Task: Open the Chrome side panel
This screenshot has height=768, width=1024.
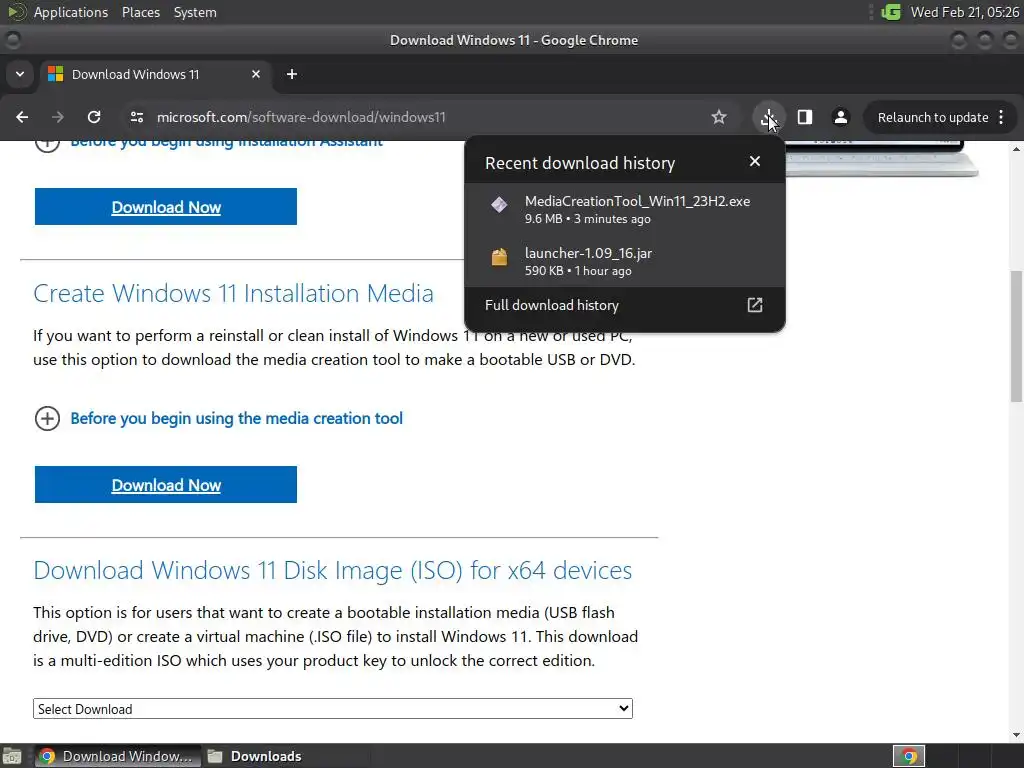Action: 805,117
